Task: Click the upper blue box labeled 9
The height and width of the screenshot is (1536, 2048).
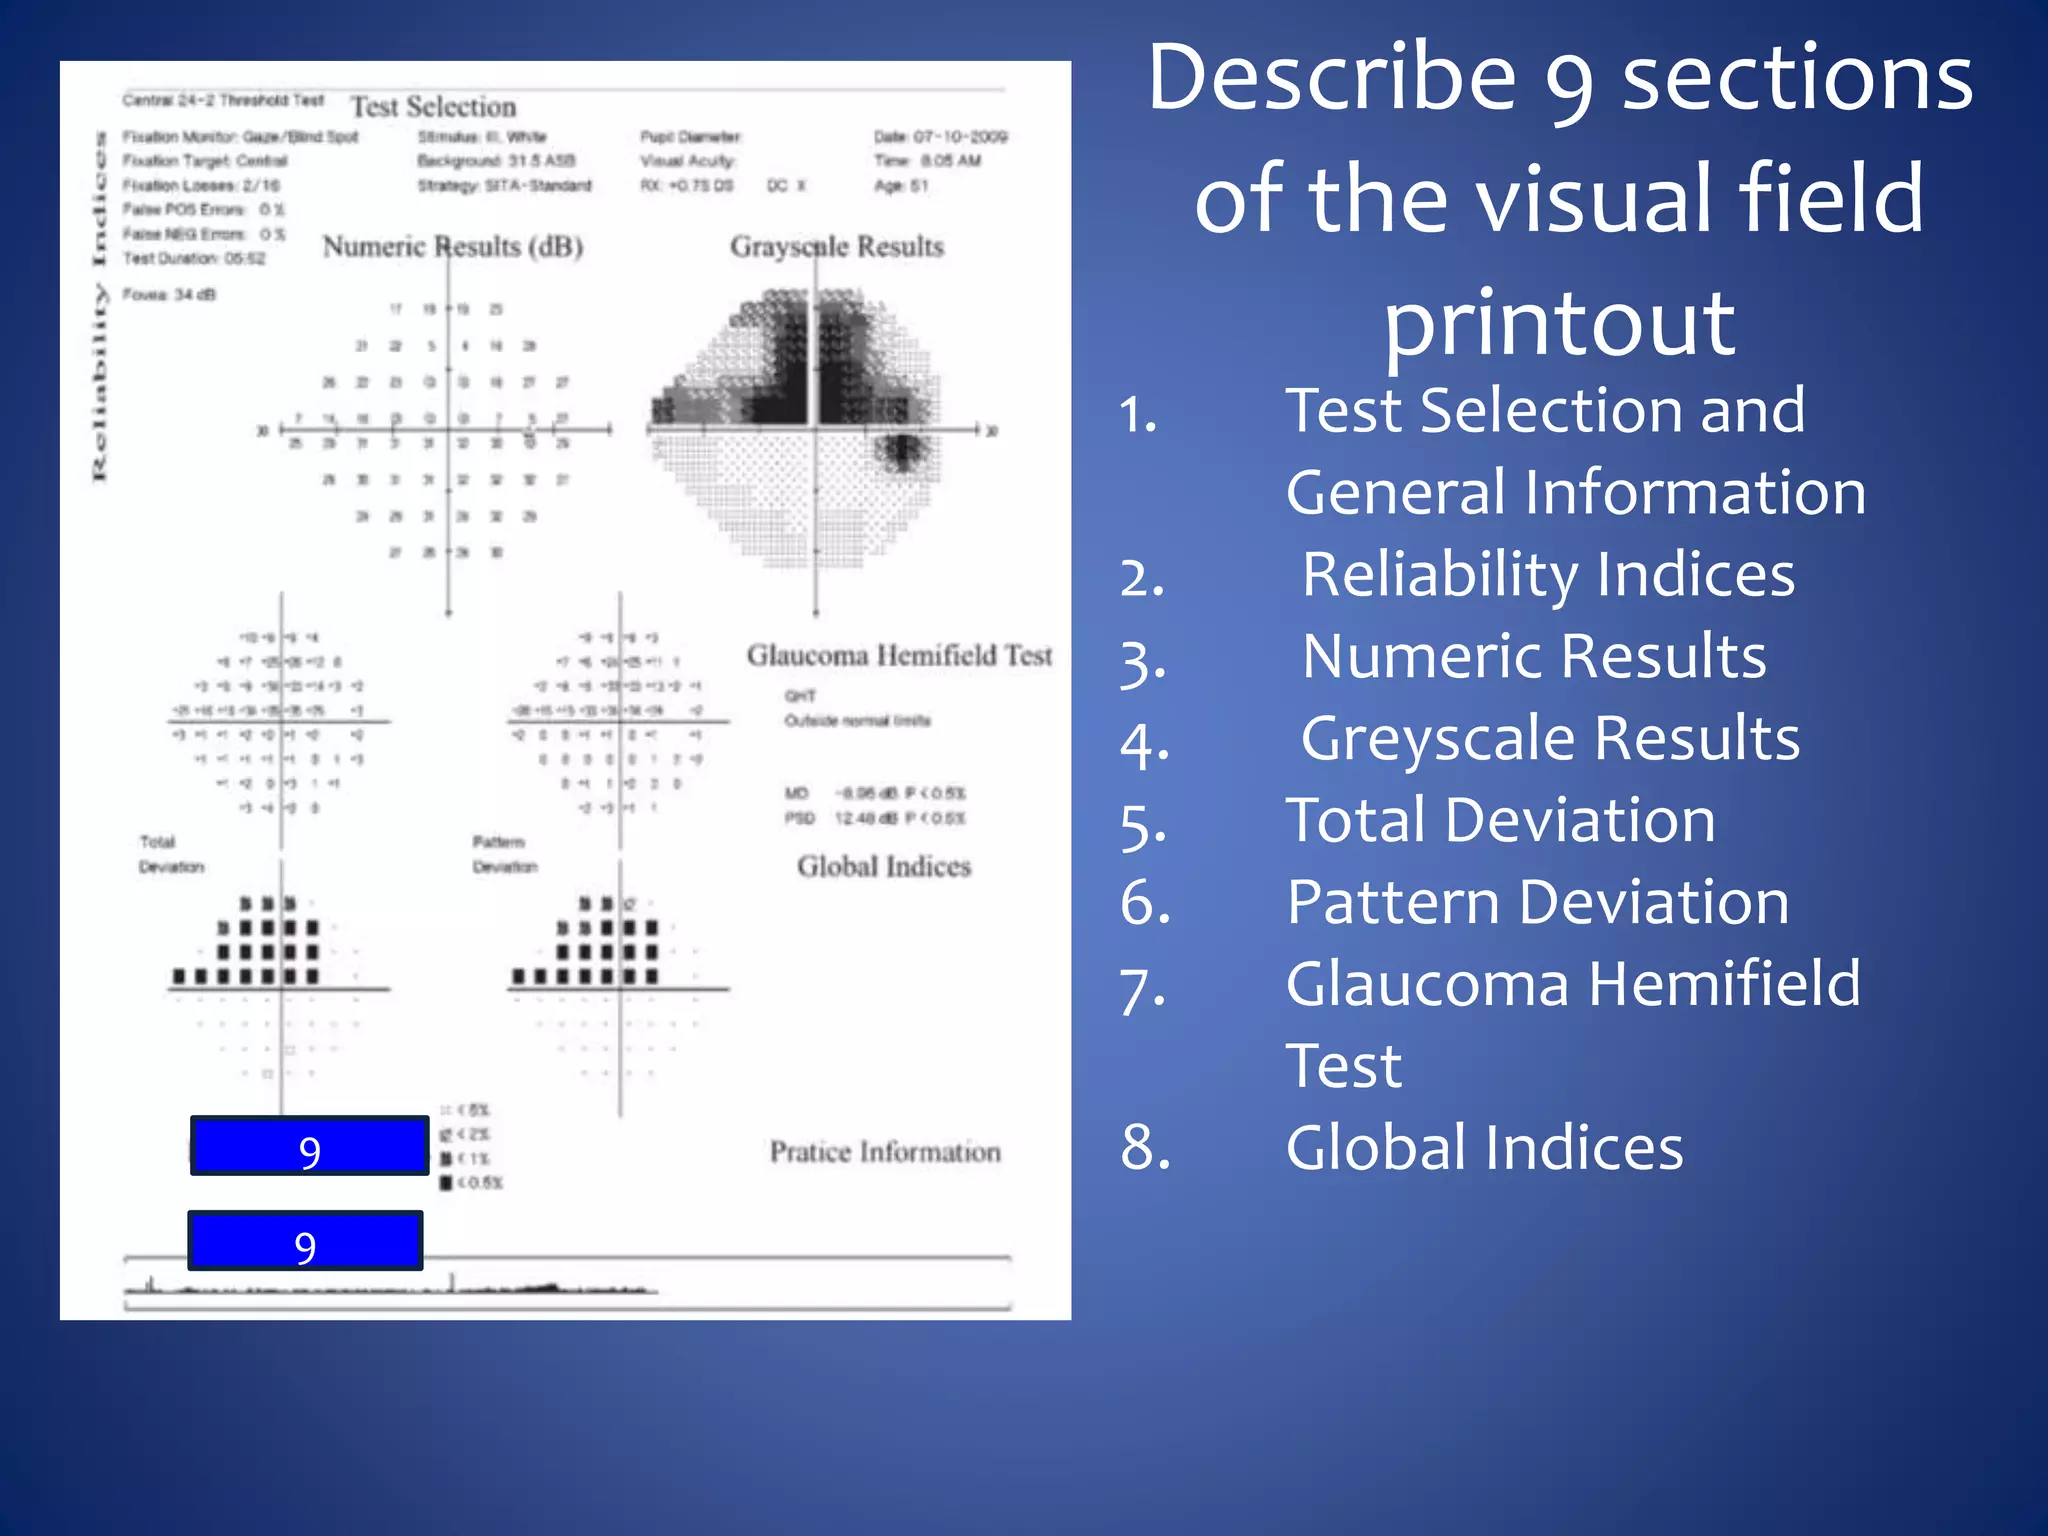Action: pyautogui.click(x=310, y=1146)
